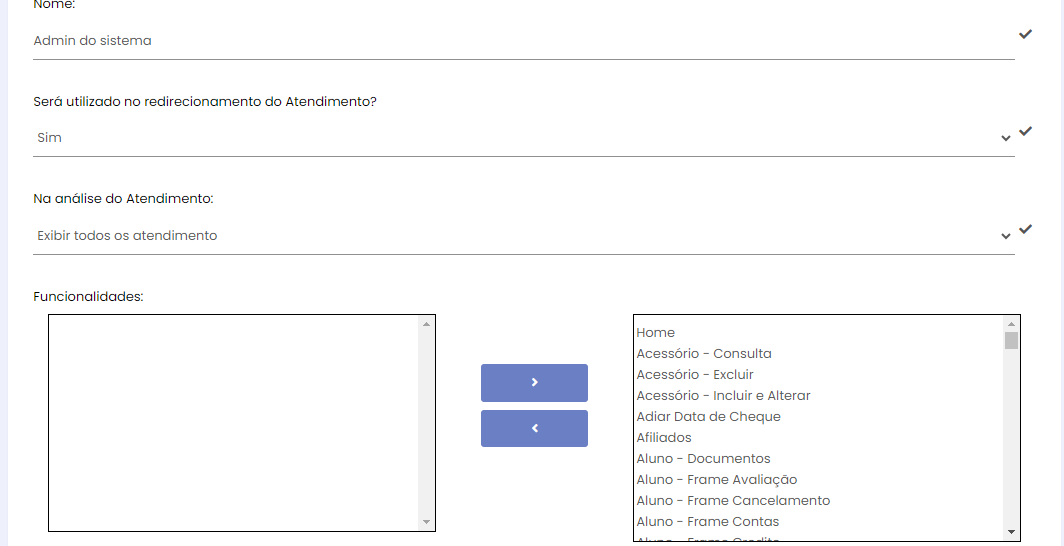Click the move-left arrow button
Image resolution: width=1064 pixels, height=546 pixels.
[534, 428]
